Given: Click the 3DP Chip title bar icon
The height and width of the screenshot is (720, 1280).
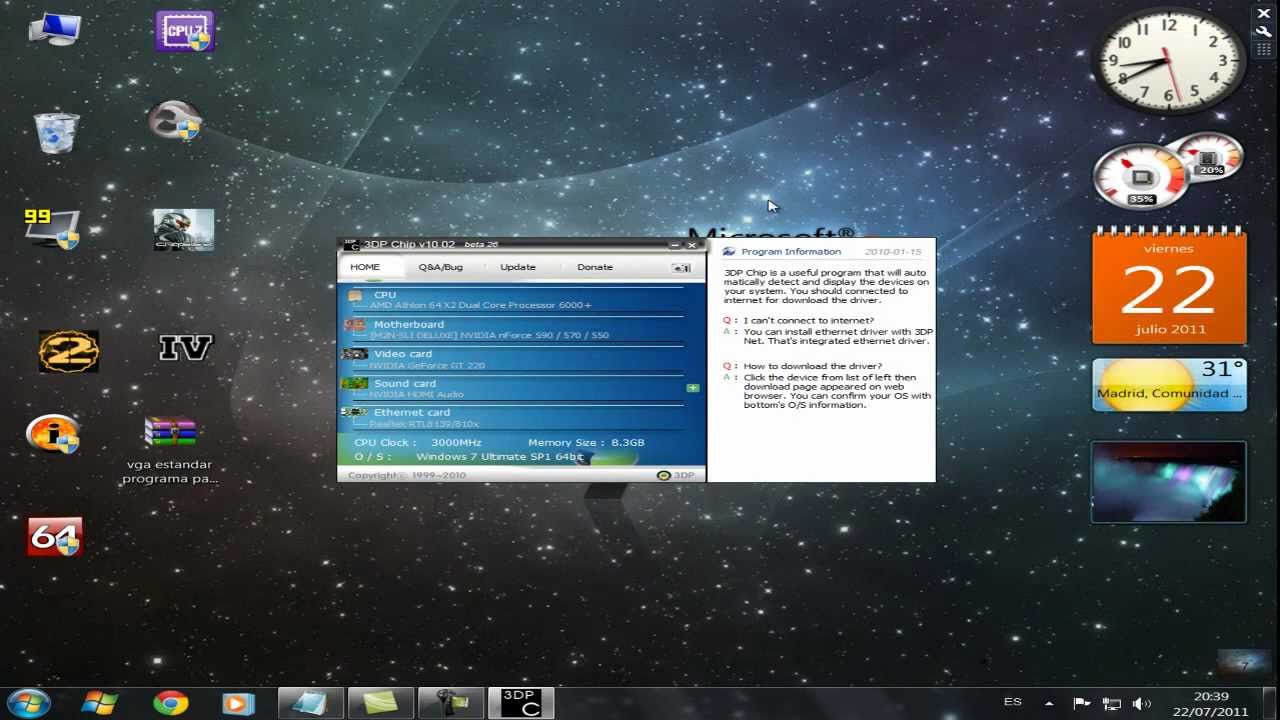Looking at the screenshot, I should coord(352,244).
